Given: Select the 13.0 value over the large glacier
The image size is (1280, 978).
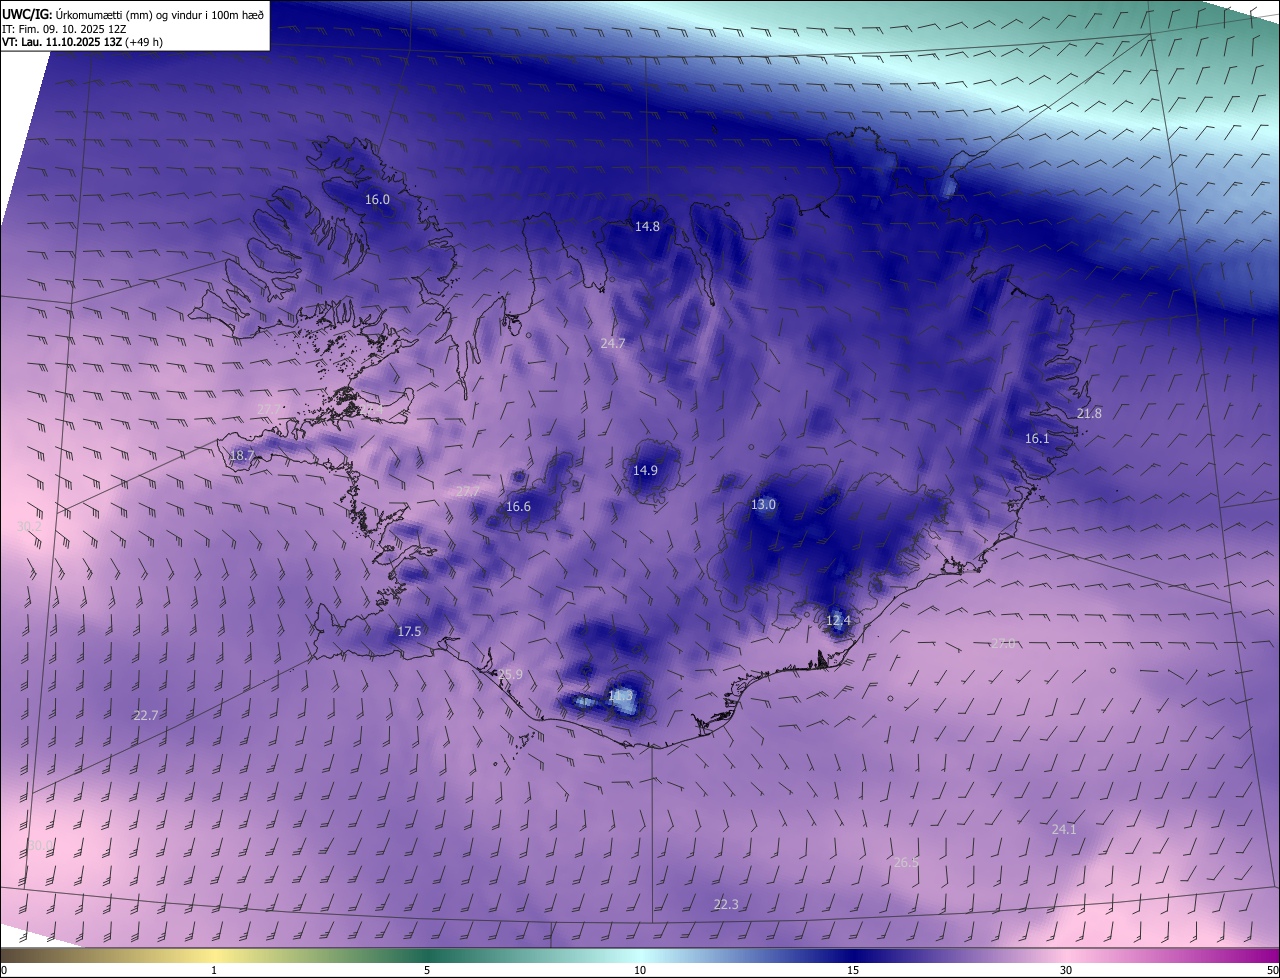Looking at the screenshot, I should point(763,505).
